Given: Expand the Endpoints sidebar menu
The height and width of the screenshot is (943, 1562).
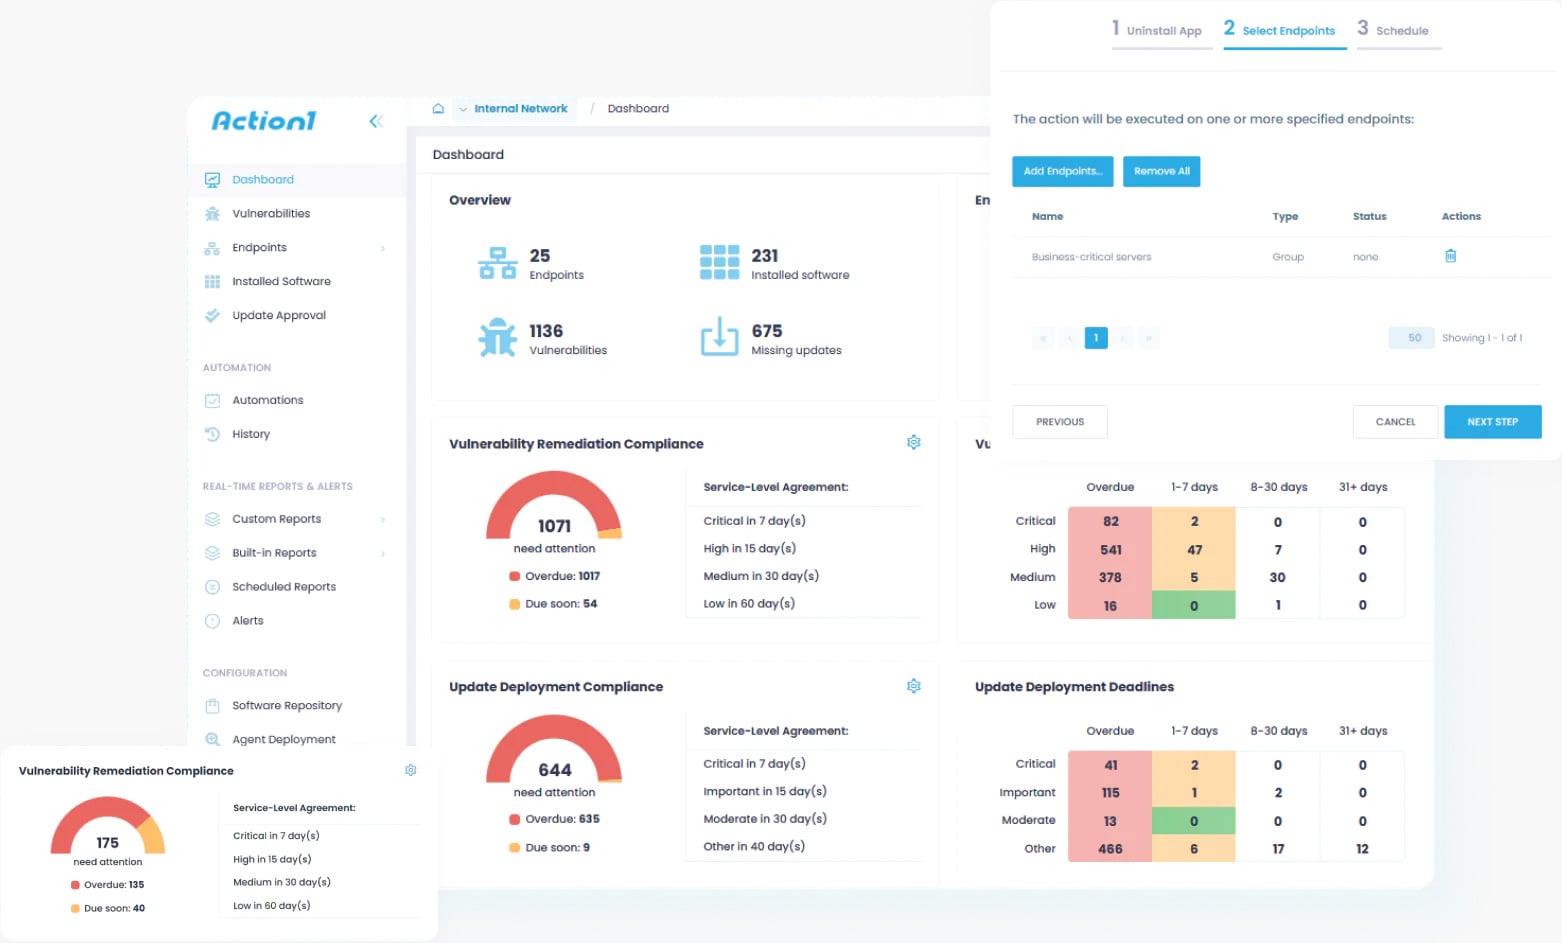Looking at the screenshot, I should (383, 247).
